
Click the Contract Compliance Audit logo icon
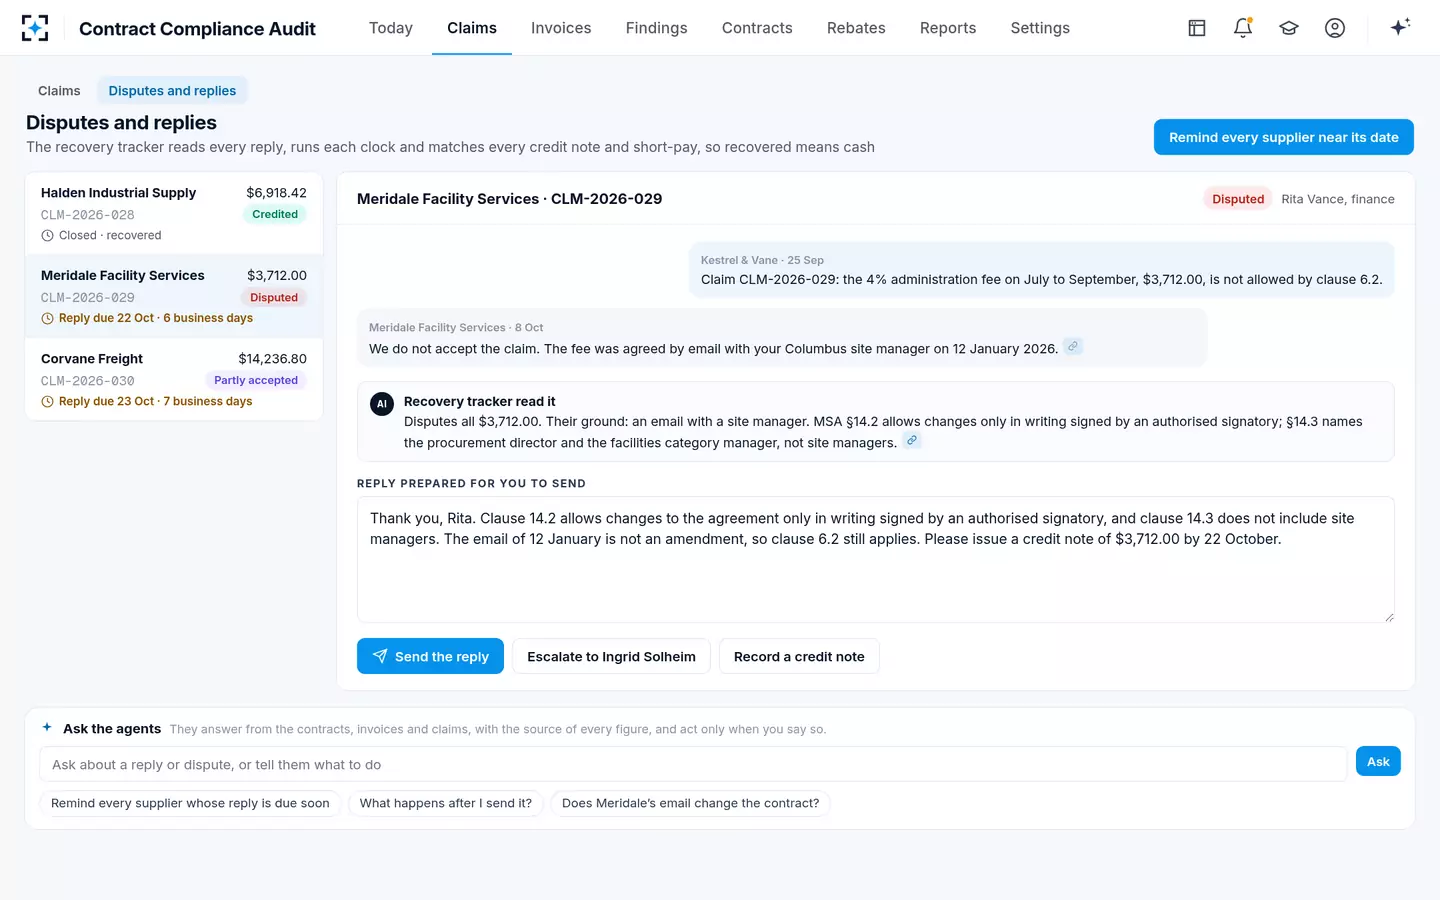[x=35, y=28]
